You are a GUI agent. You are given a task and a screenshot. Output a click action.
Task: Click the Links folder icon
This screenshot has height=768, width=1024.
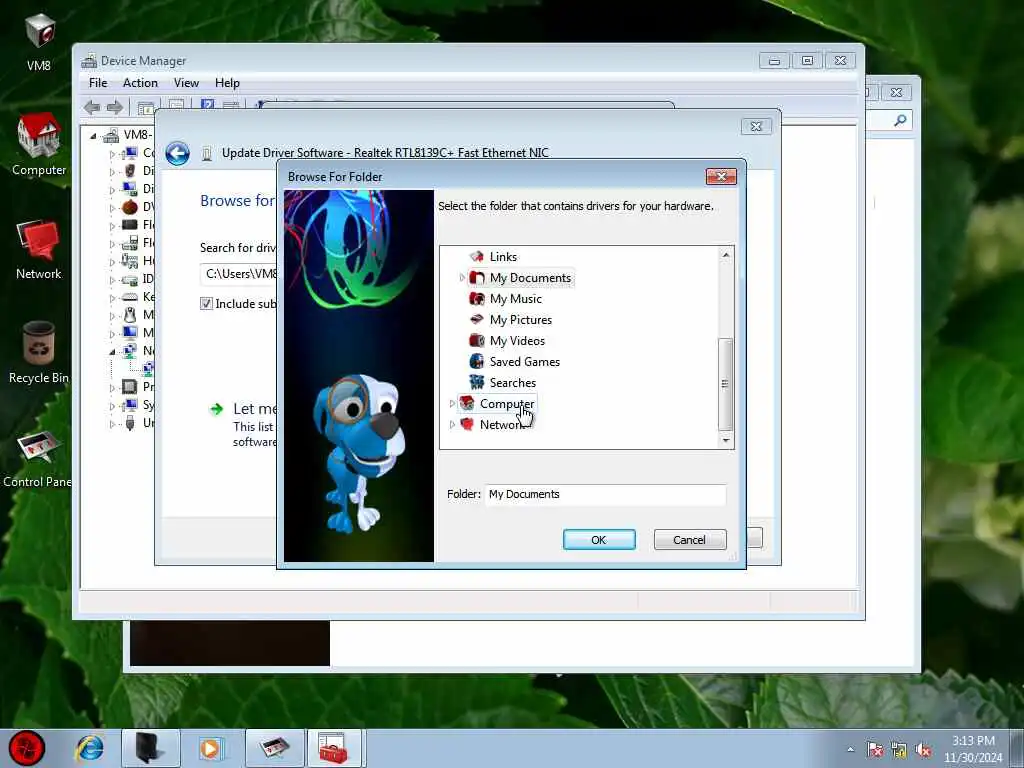[x=477, y=257]
